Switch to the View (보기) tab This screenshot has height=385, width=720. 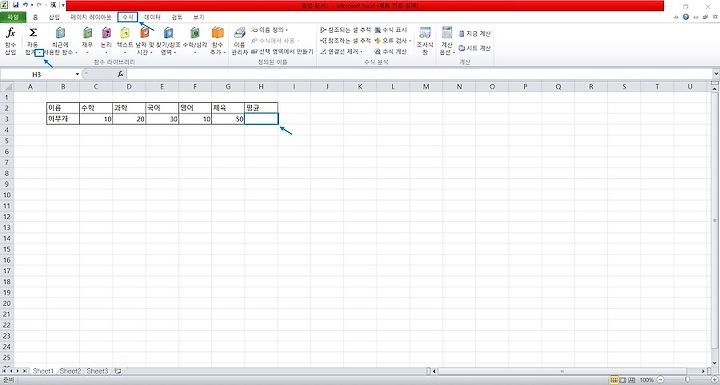[198, 17]
